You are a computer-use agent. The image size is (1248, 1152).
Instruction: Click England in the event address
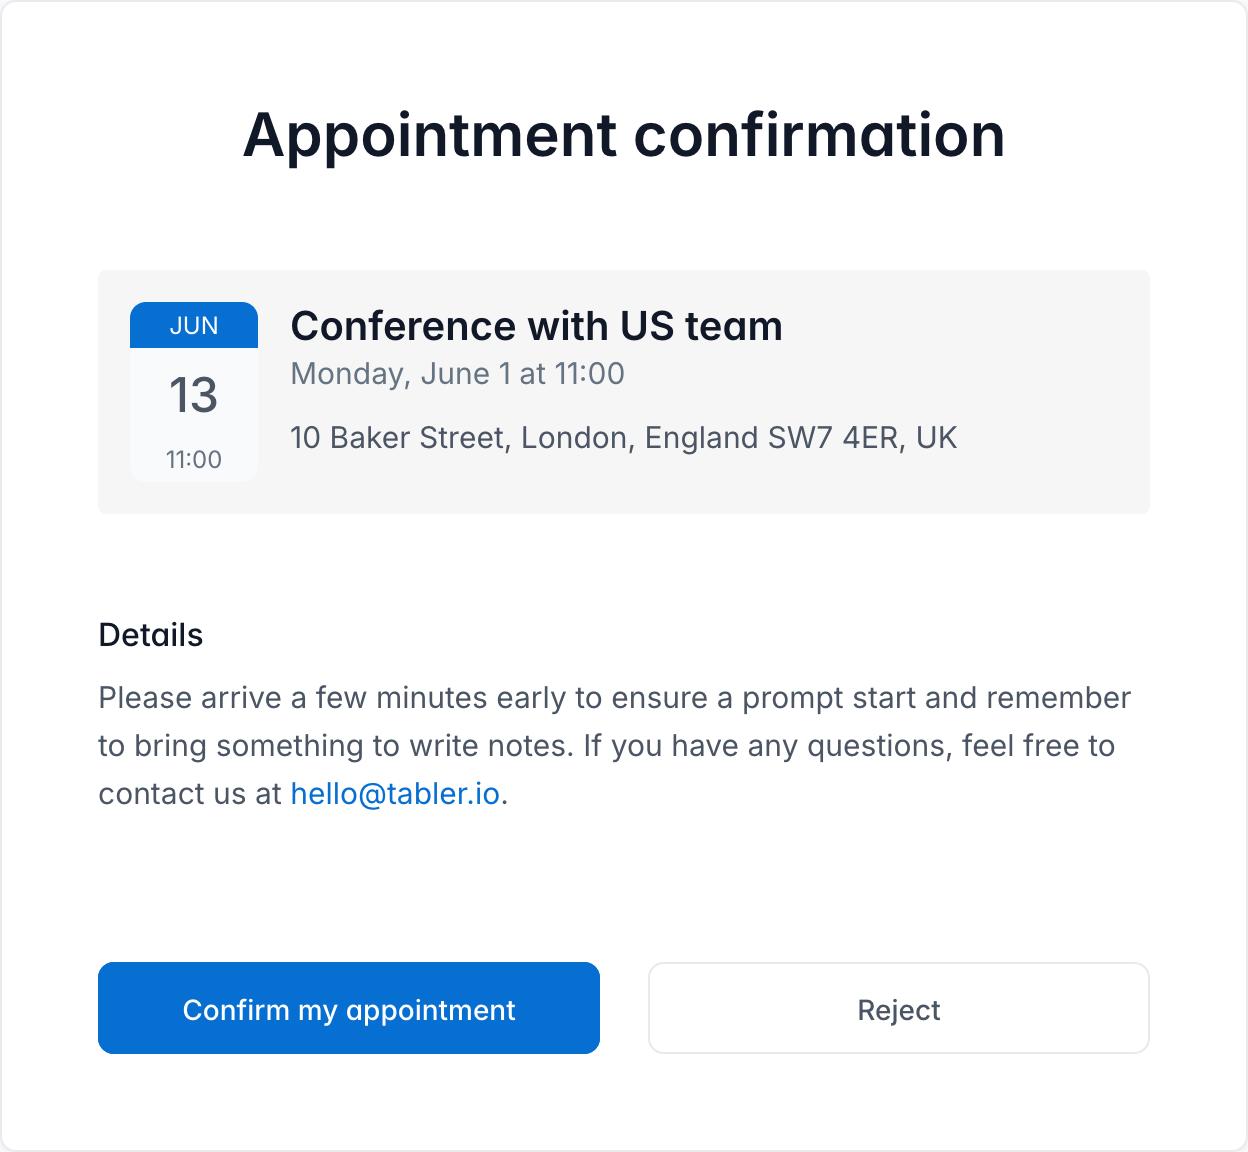pyautogui.click(x=701, y=438)
